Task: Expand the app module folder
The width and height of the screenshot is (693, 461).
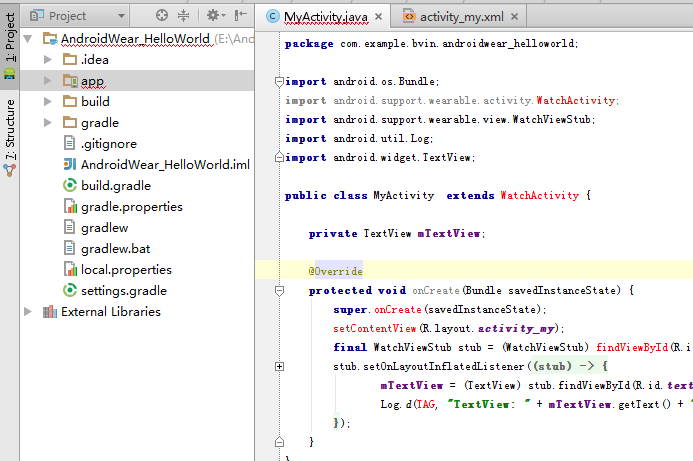Action: click(48, 80)
